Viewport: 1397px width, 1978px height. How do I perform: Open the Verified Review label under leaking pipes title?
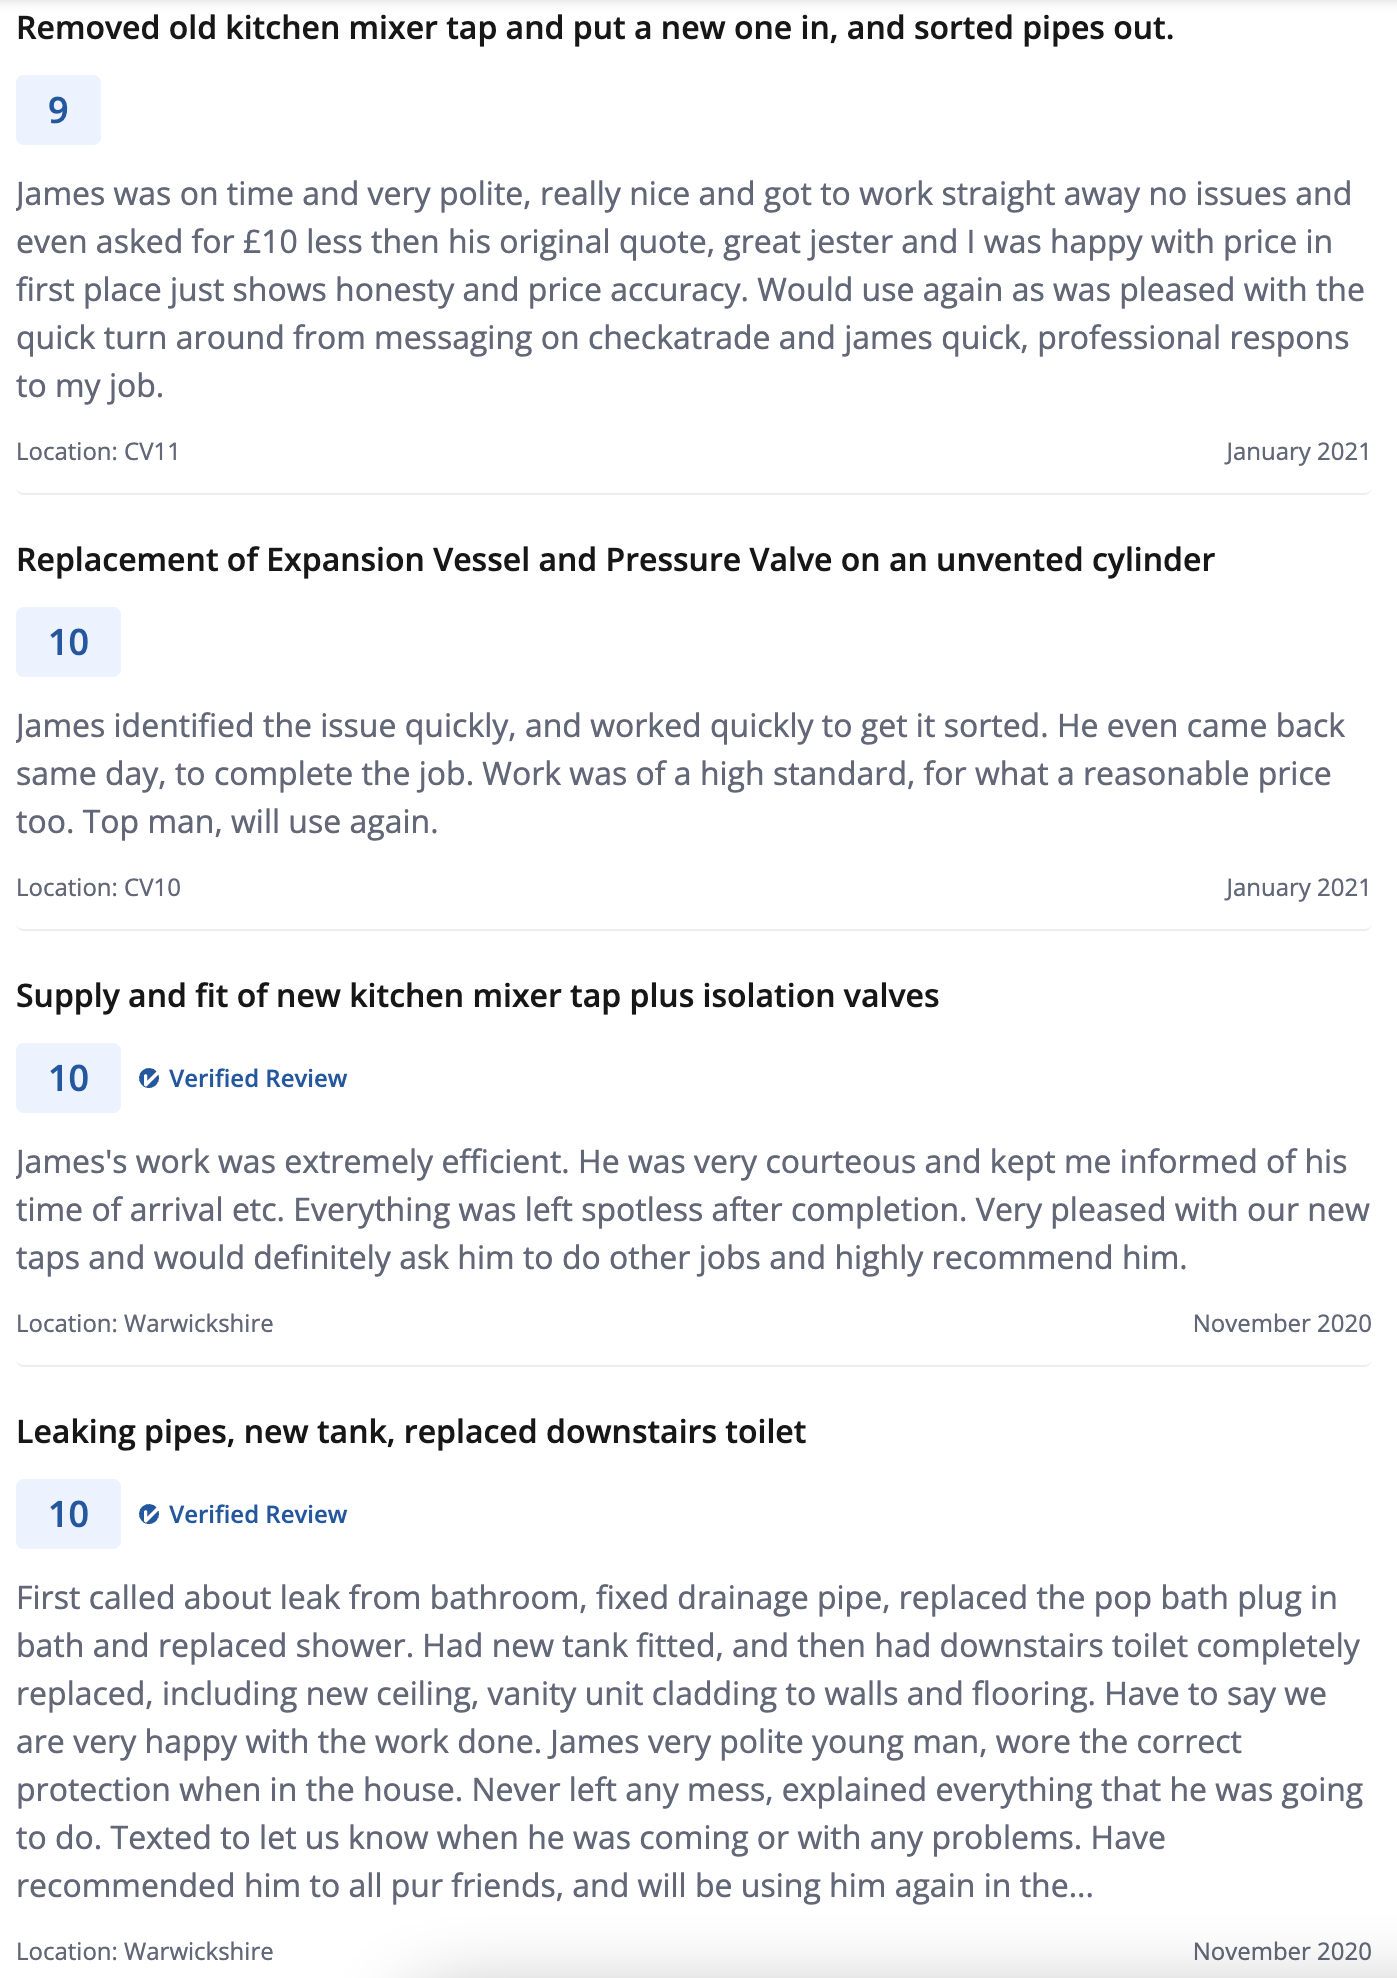(258, 1514)
